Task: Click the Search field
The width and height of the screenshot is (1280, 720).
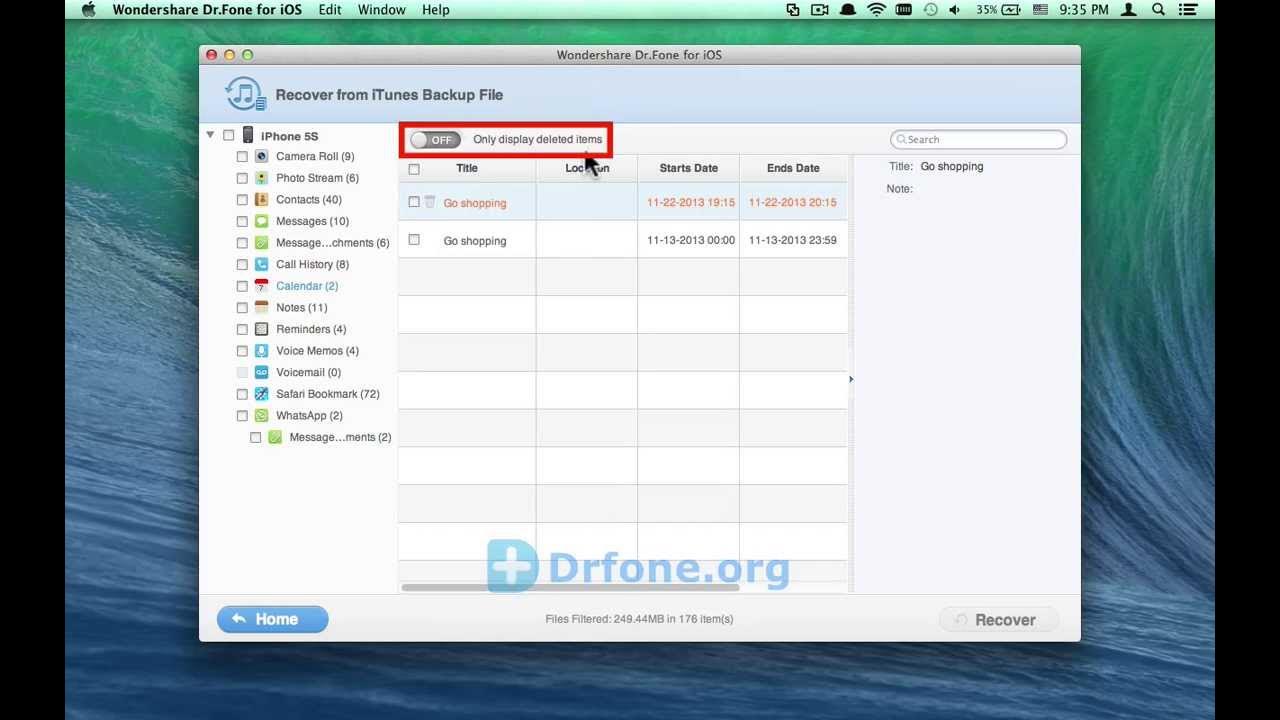Action: [x=979, y=140]
